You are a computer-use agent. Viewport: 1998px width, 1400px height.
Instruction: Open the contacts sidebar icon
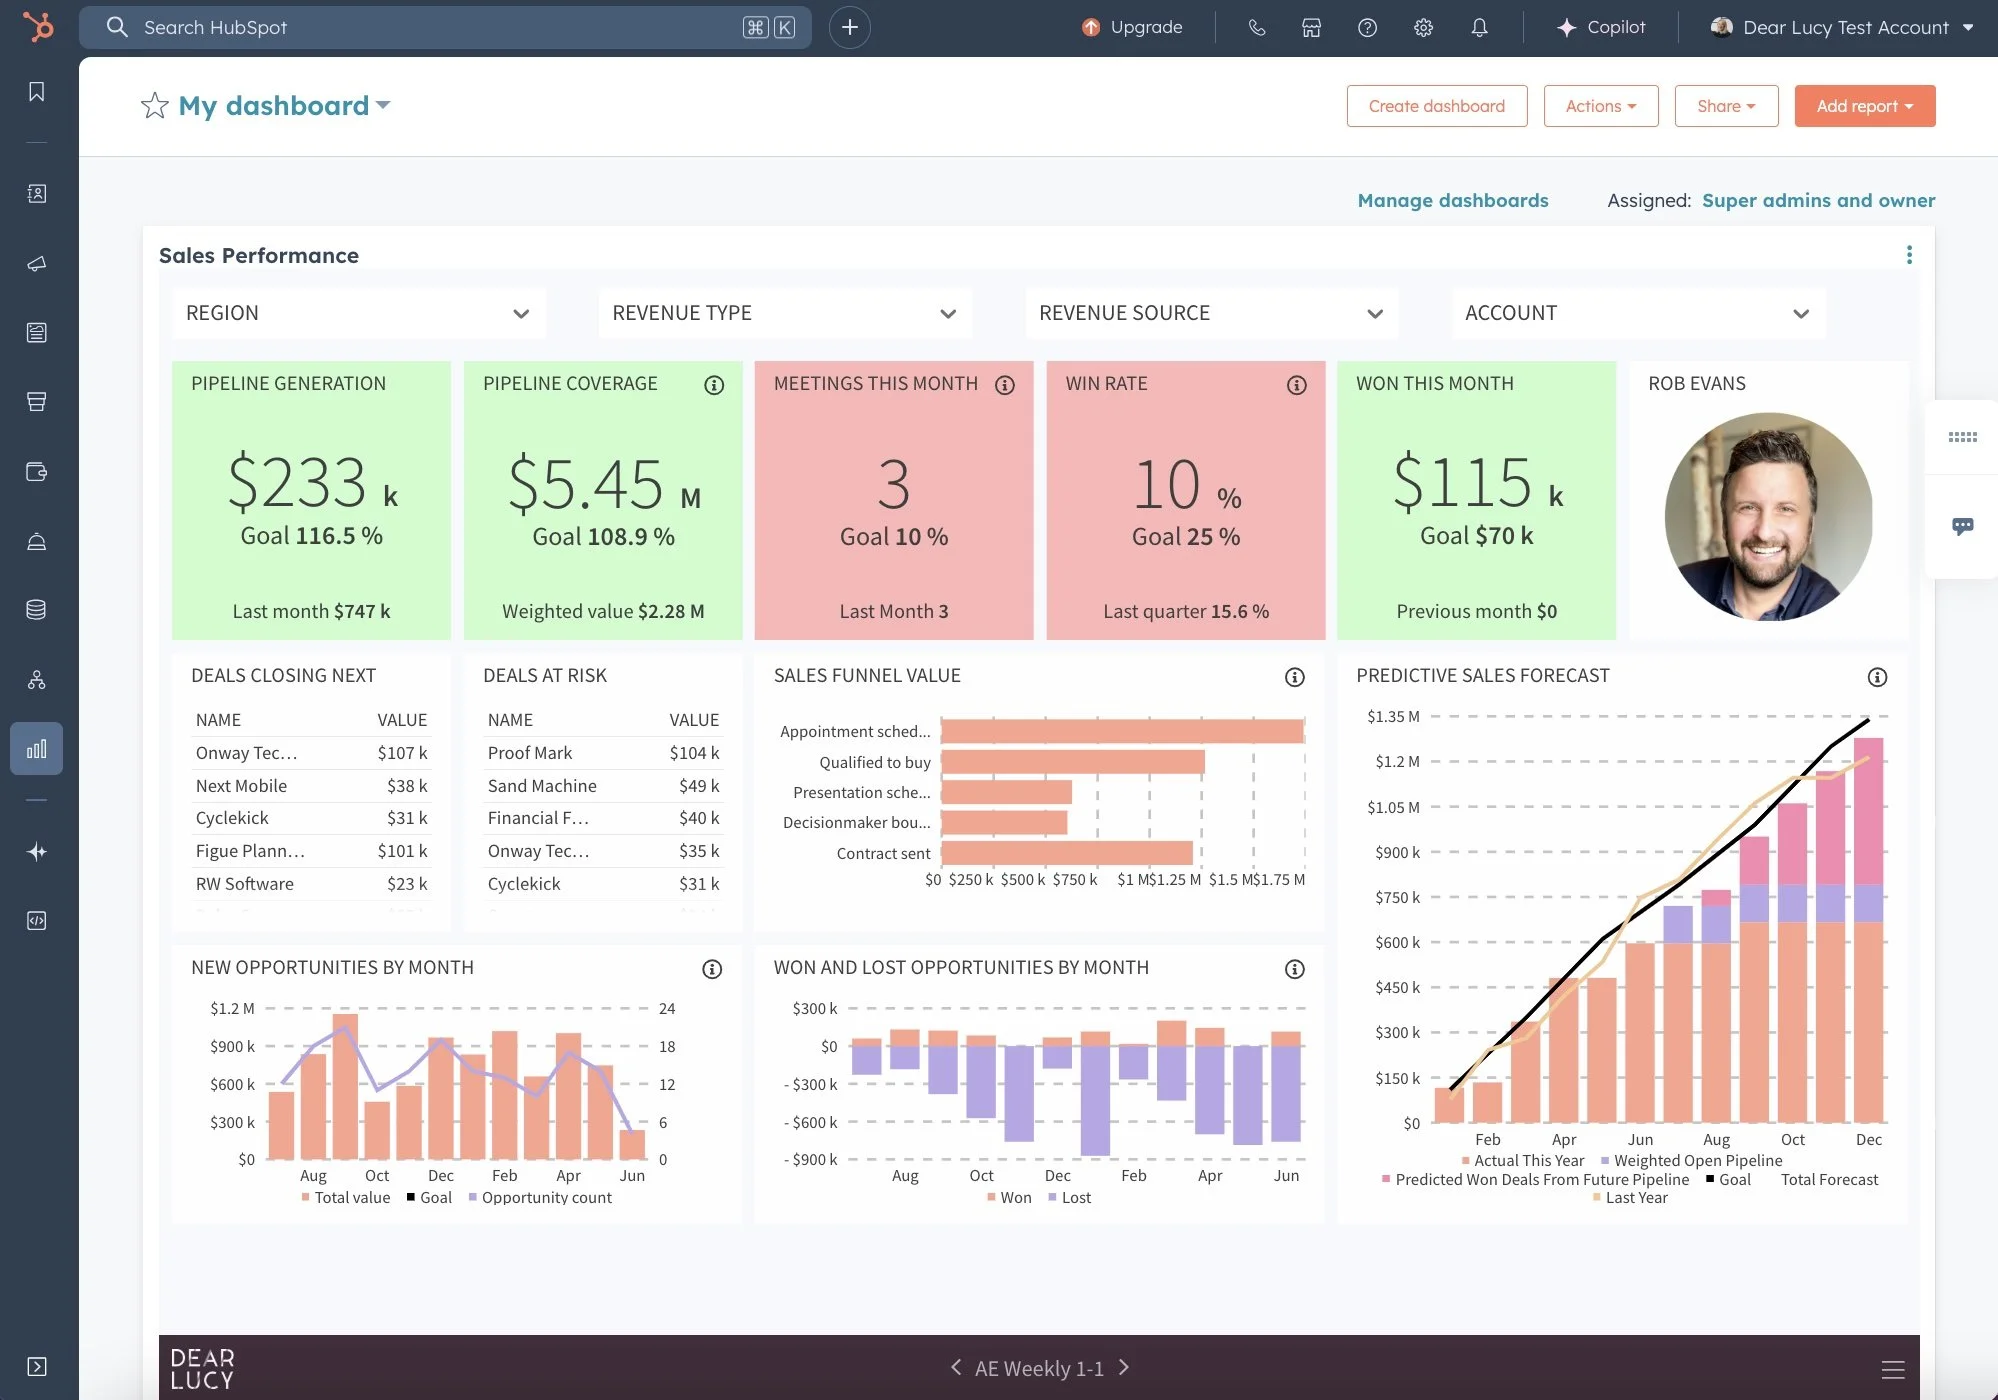click(x=37, y=193)
